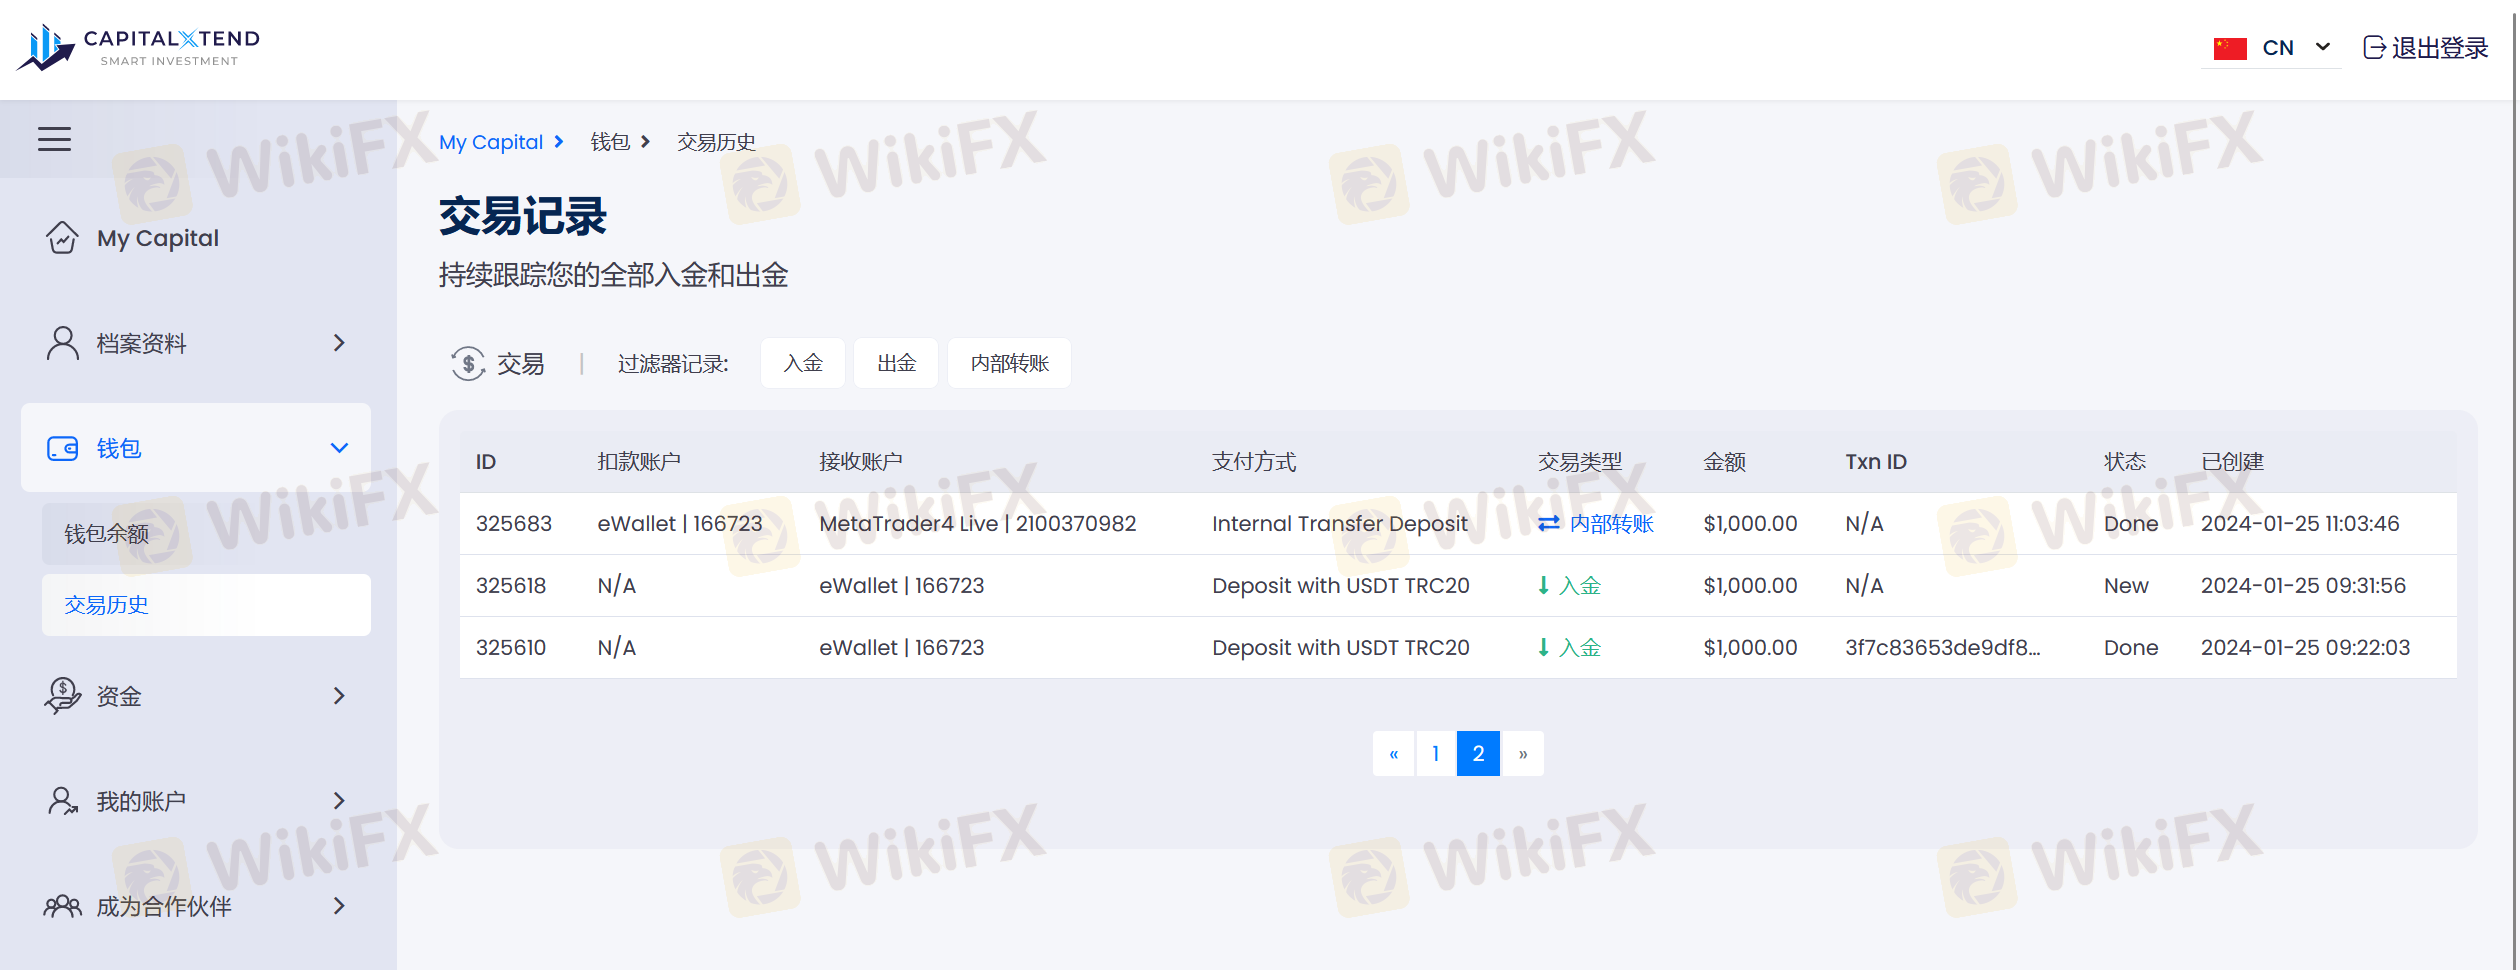The width and height of the screenshot is (2520, 970).
Task: Click the dollar transaction icon
Action: (x=467, y=363)
